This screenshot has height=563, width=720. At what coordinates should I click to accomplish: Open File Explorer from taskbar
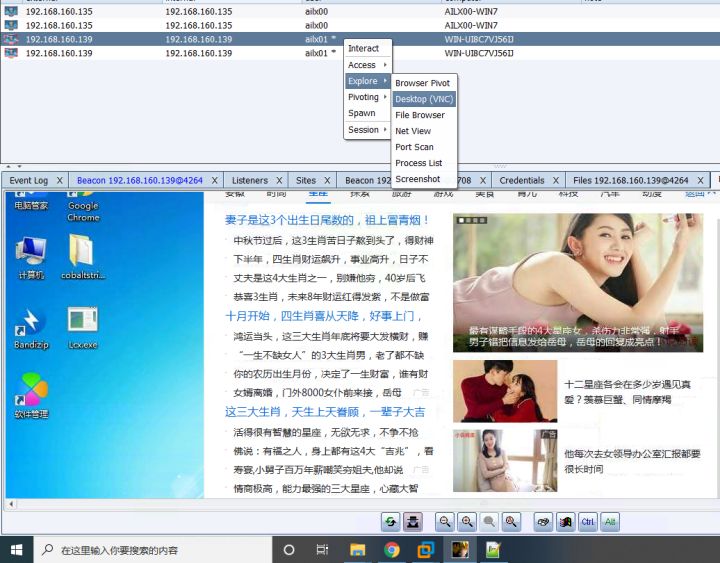coord(357,550)
